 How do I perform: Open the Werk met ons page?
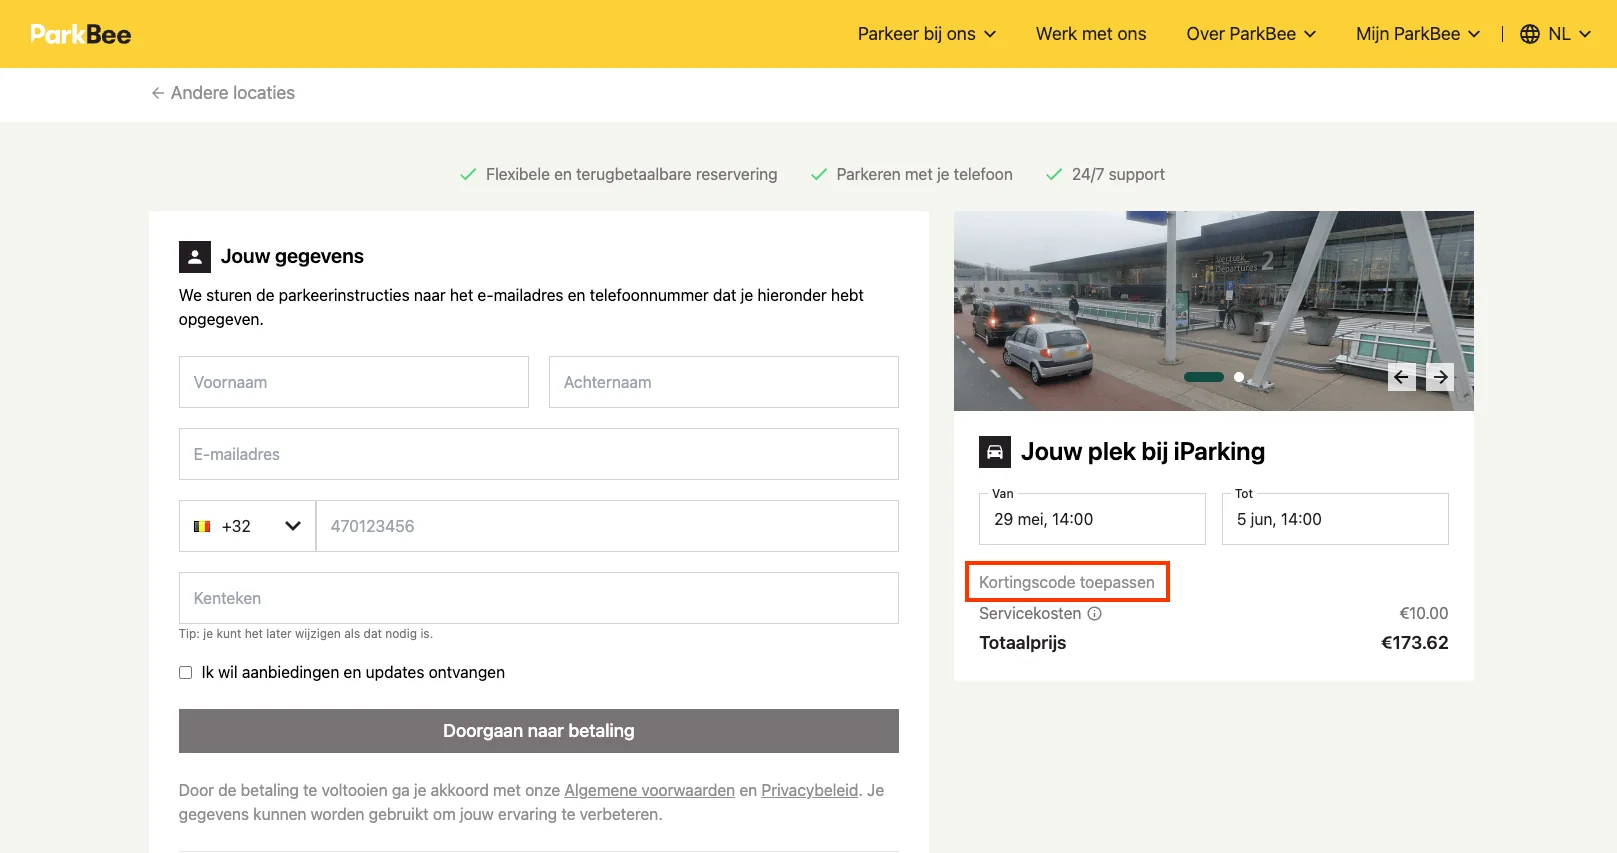(1091, 34)
